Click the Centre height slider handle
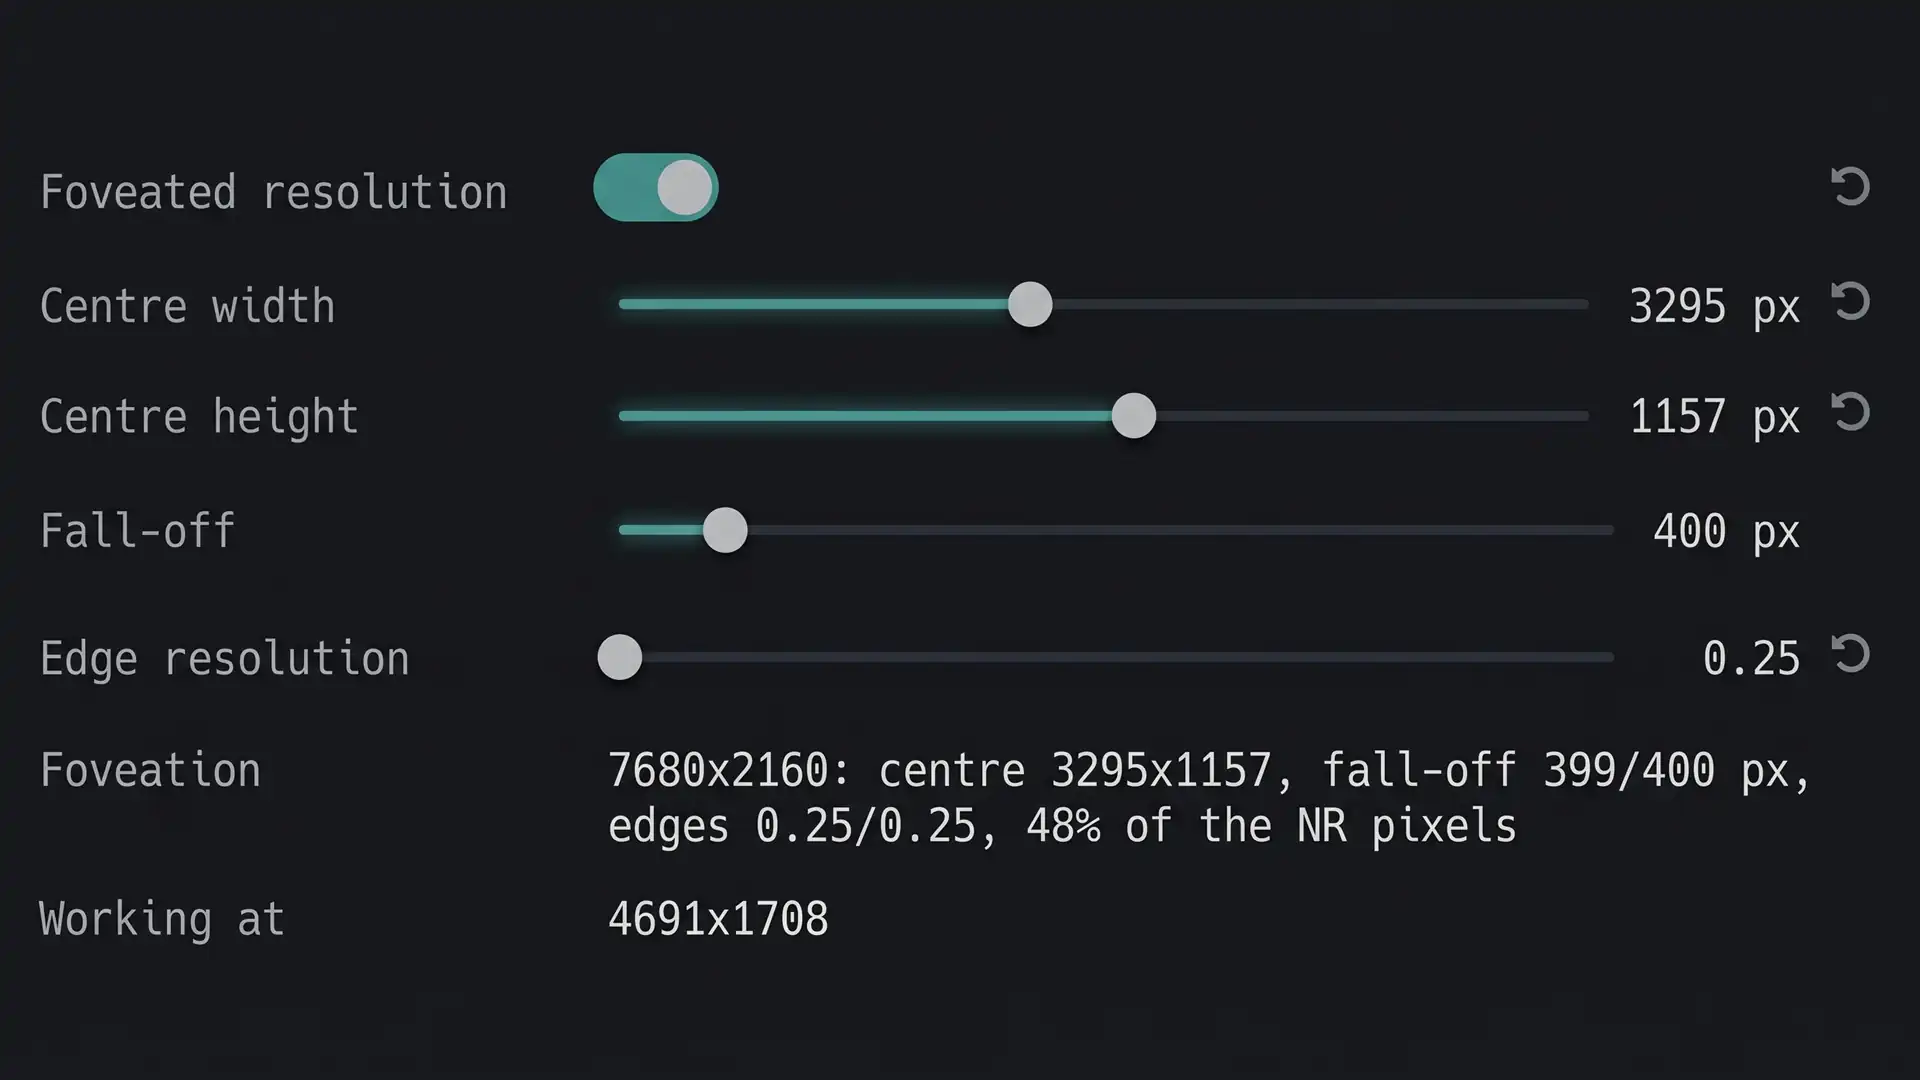Viewport: 1920px width, 1080px height. click(1134, 416)
